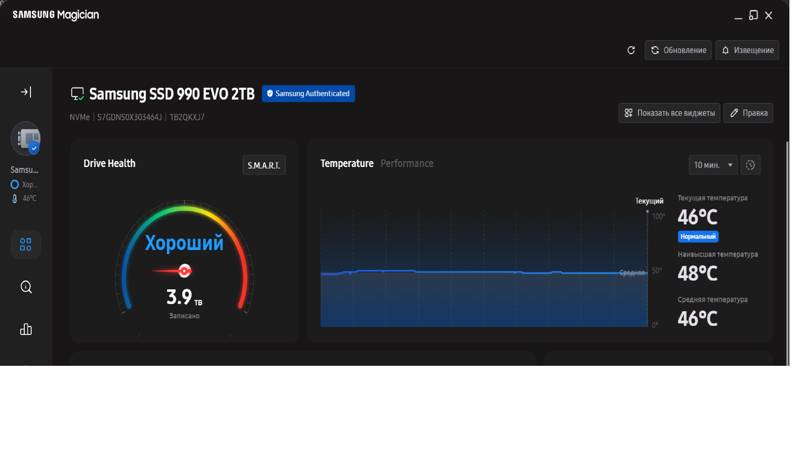Click the refresh arrow icon in top bar
Image resolution: width=800 pixels, height=476 pixels.
[x=631, y=50]
